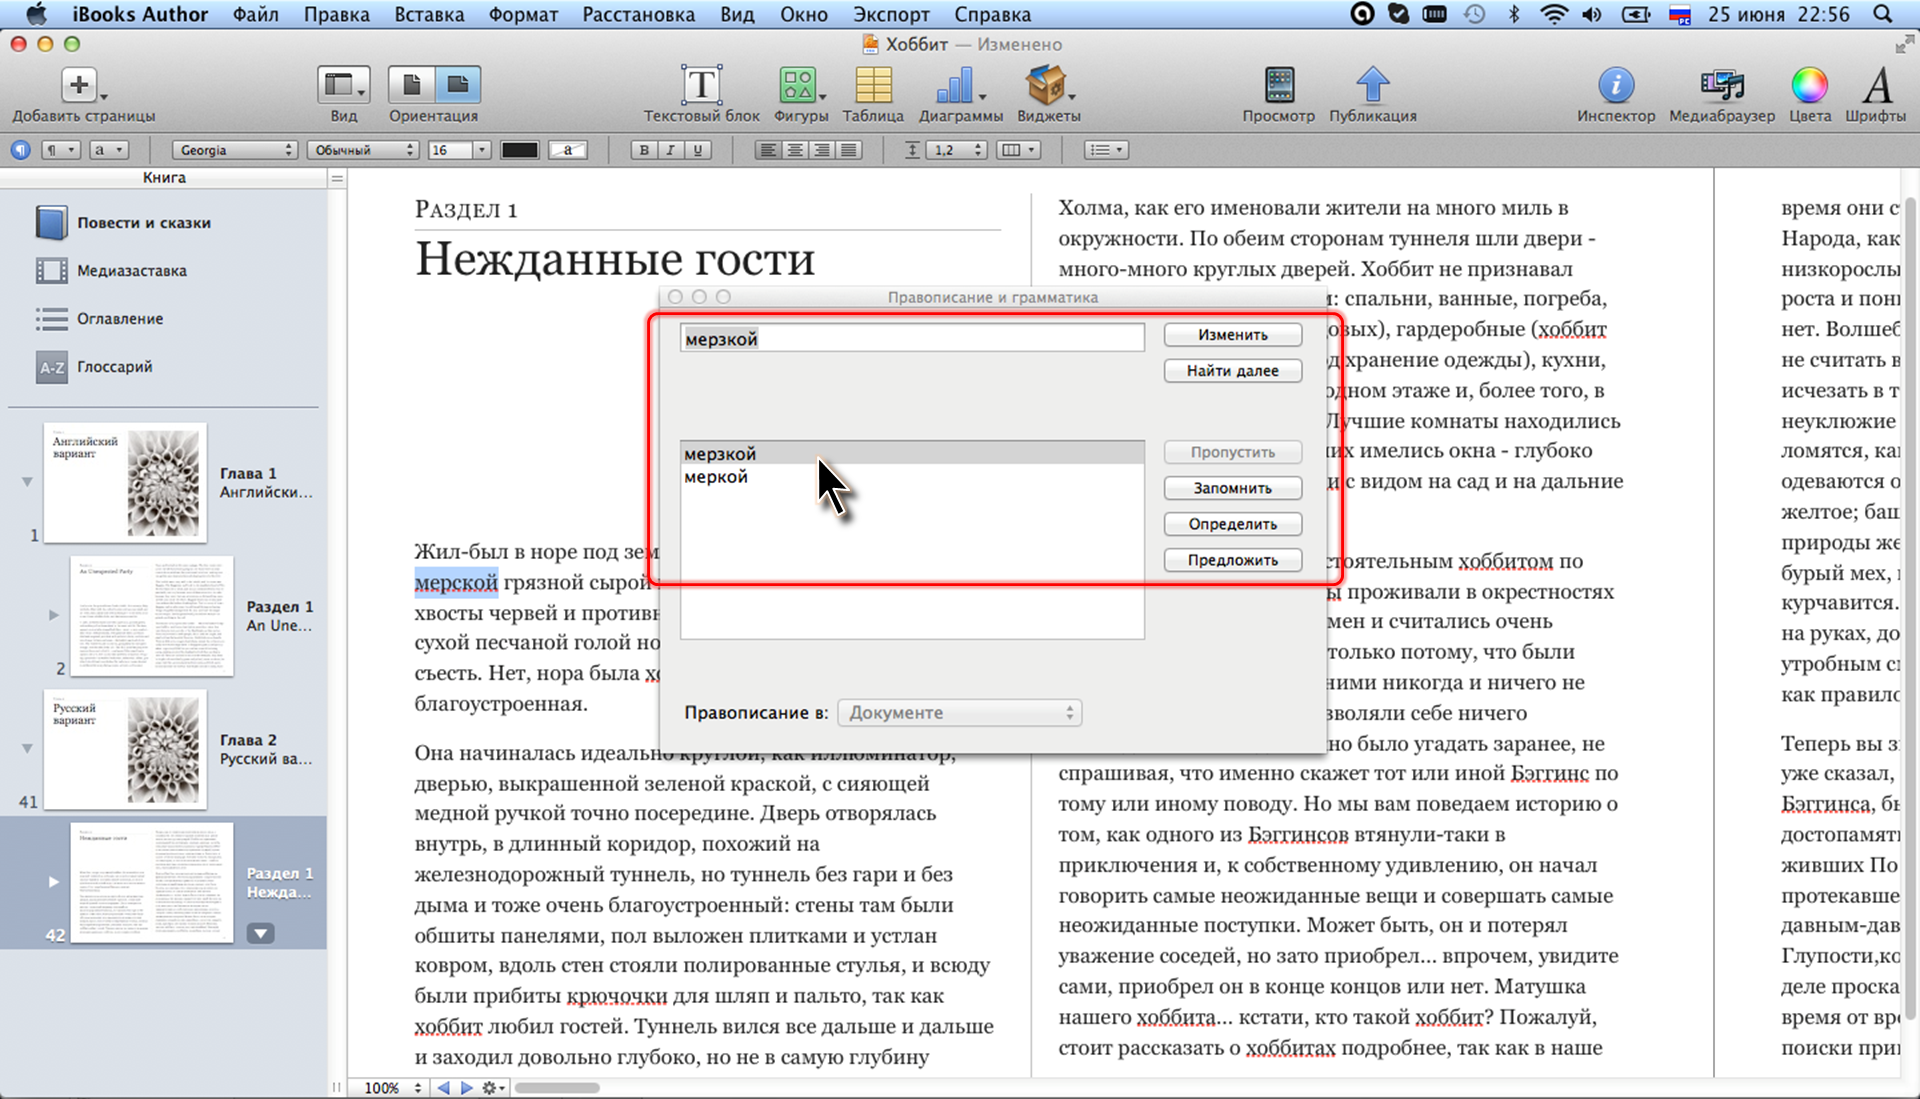Open the Шрифты fonts icon

pos(1877,85)
